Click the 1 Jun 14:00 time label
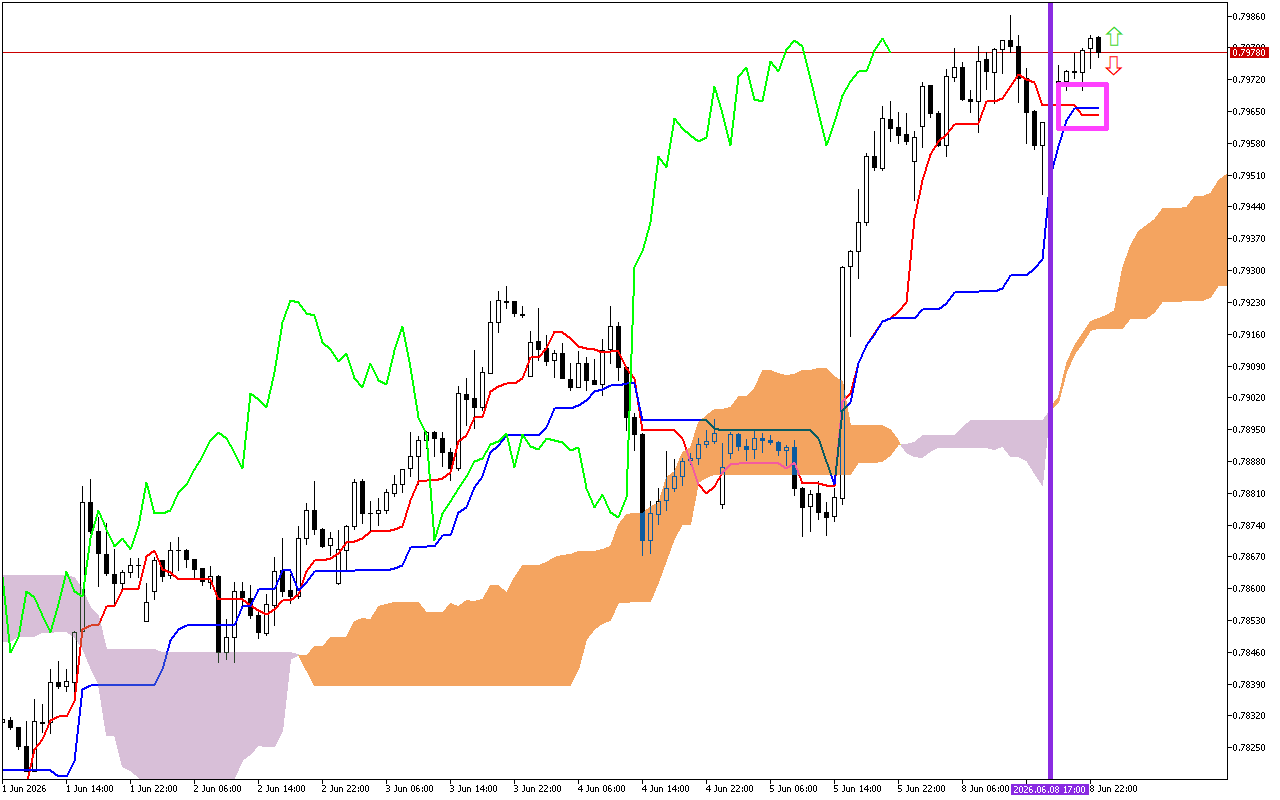The height and width of the screenshot is (800, 1280). (89, 789)
